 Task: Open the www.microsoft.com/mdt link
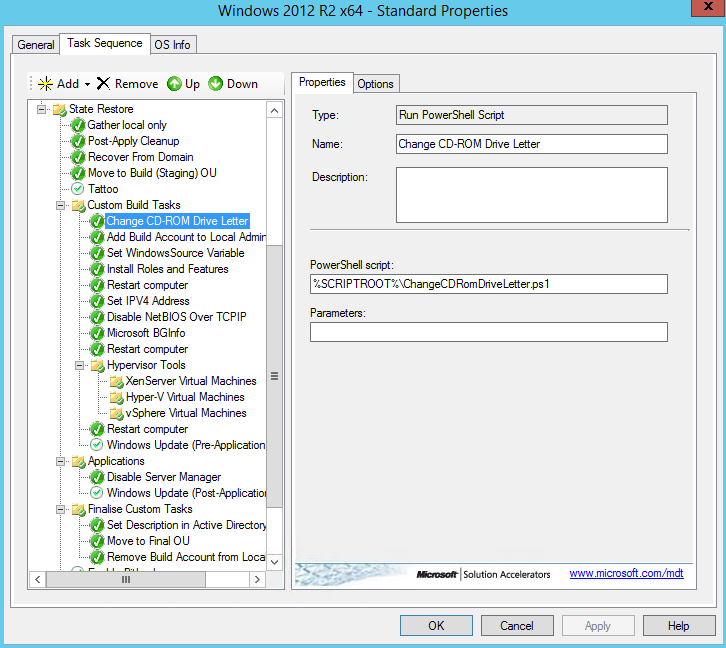click(626, 574)
